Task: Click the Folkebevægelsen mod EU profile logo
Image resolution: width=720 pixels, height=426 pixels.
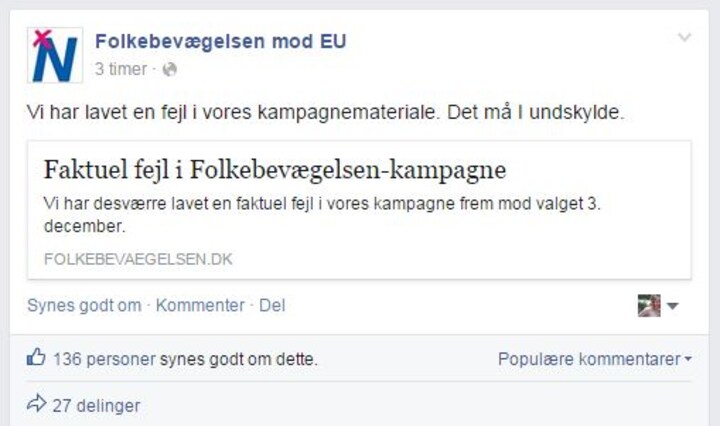Action: [x=55, y=56]
